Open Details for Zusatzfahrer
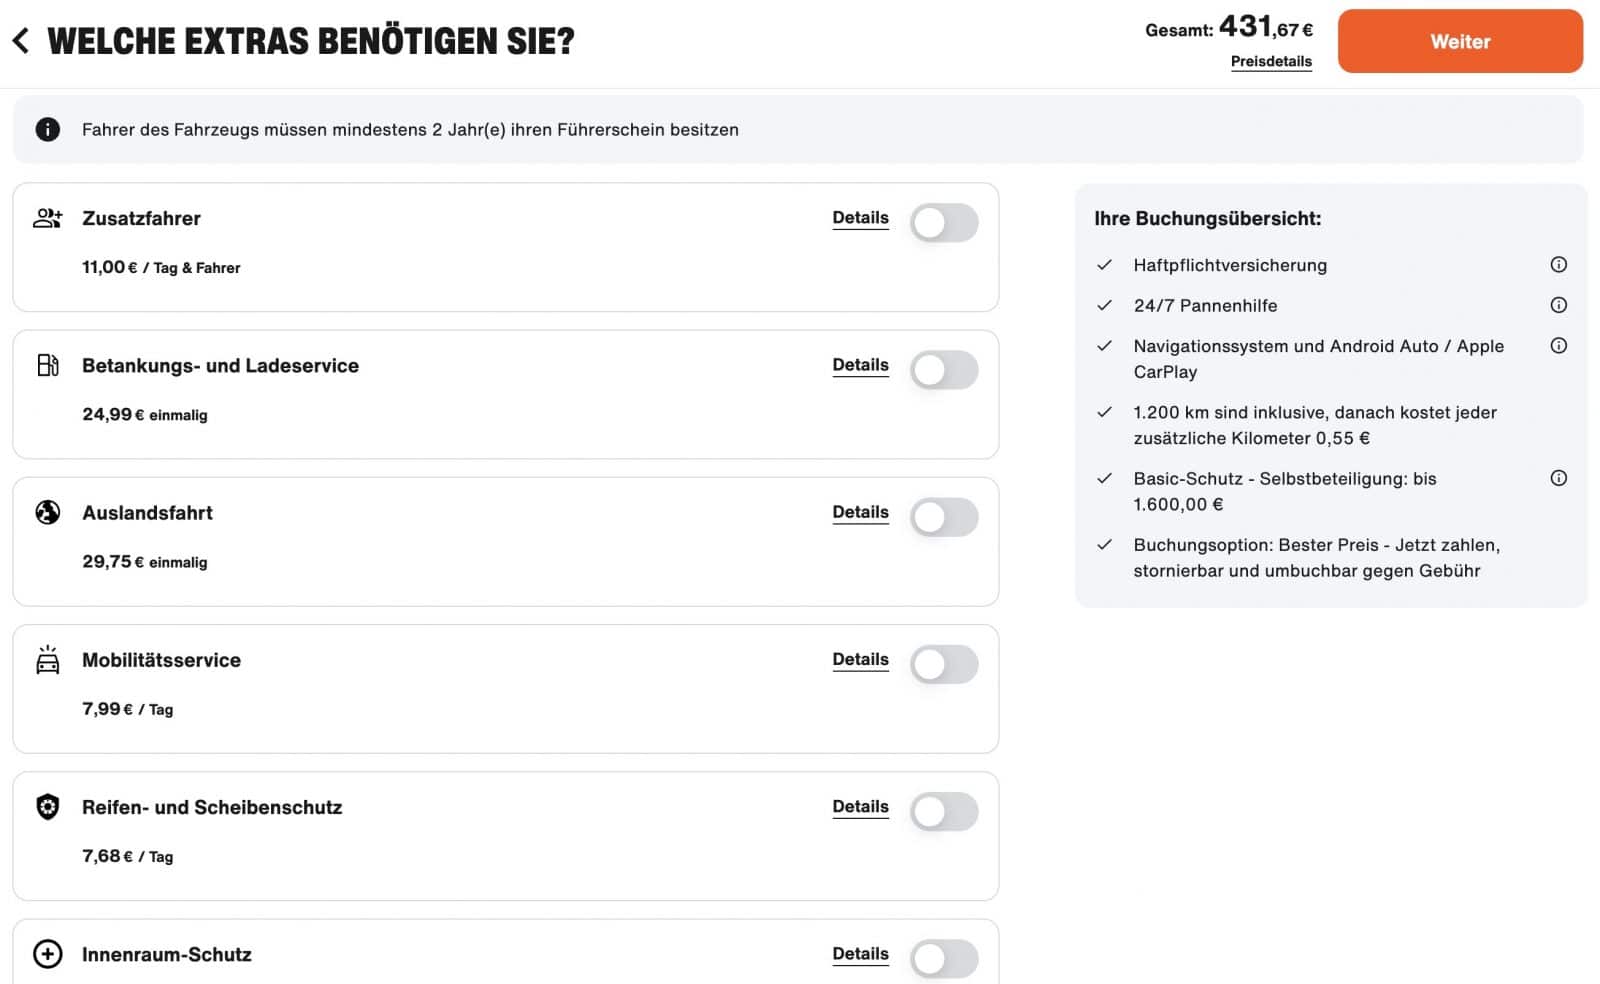Image resolution: width=1600 pixels, height=984 pixels. point(860,218)
